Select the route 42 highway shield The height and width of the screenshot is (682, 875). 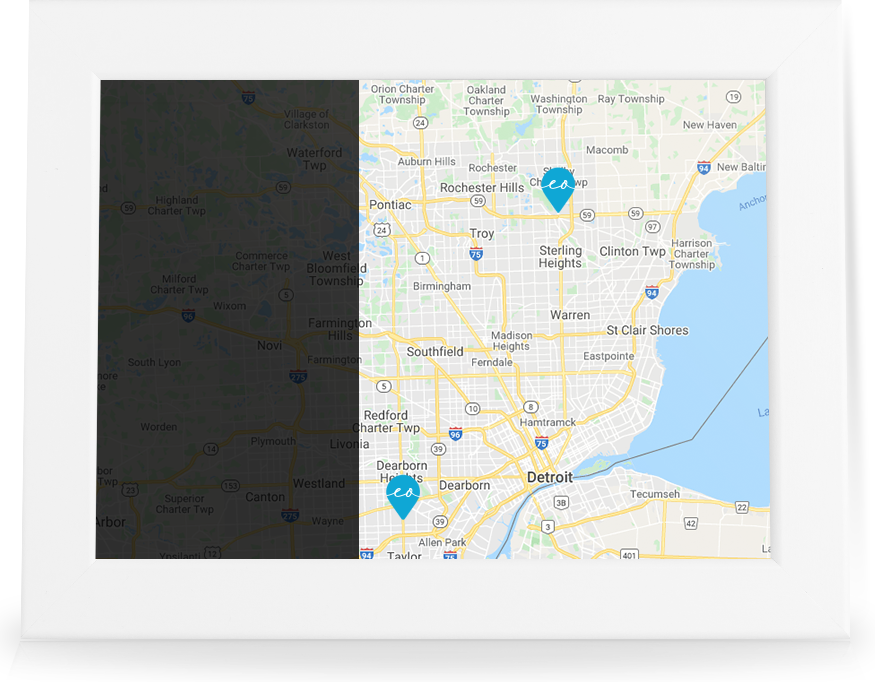pyautogui.click(x=691, y=523)
